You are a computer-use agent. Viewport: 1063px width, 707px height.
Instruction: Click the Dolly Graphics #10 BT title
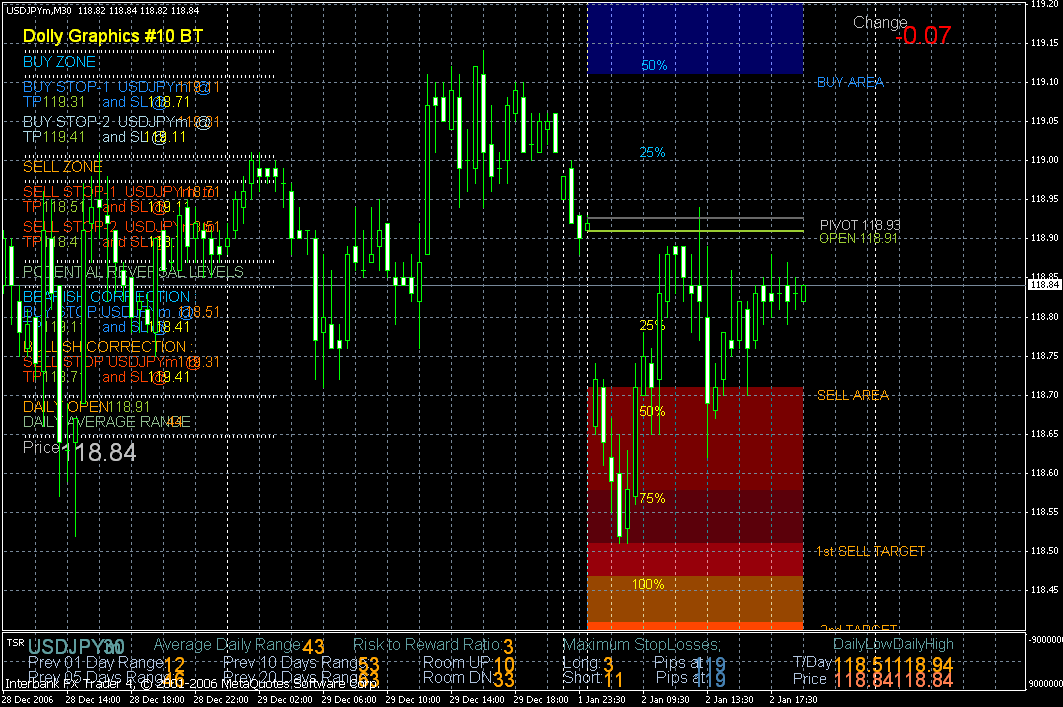point(113,36)
